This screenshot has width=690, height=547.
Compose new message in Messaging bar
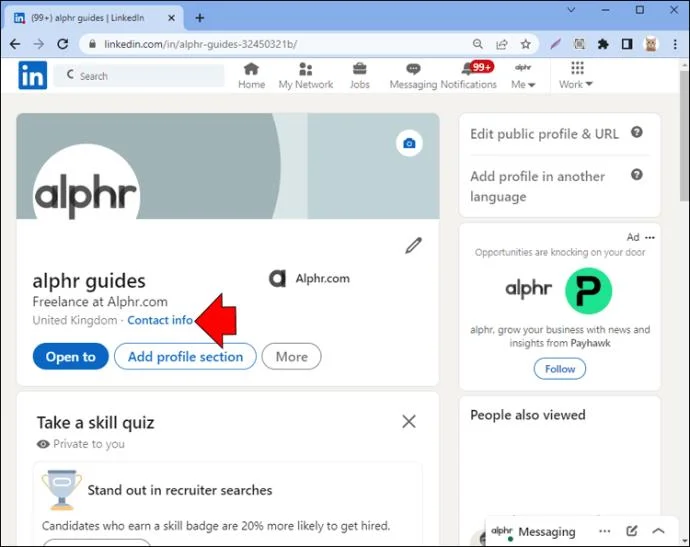point(631,531)
